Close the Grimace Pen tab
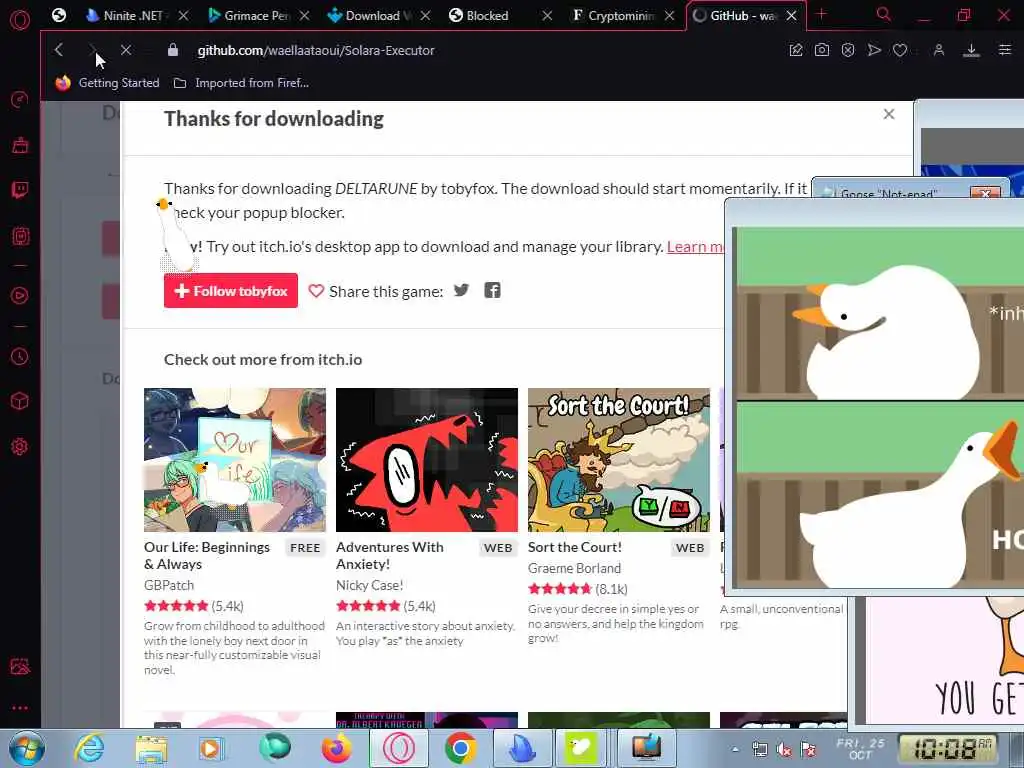The height and width of the screenshot is (768, 1024). click(304, 15)
